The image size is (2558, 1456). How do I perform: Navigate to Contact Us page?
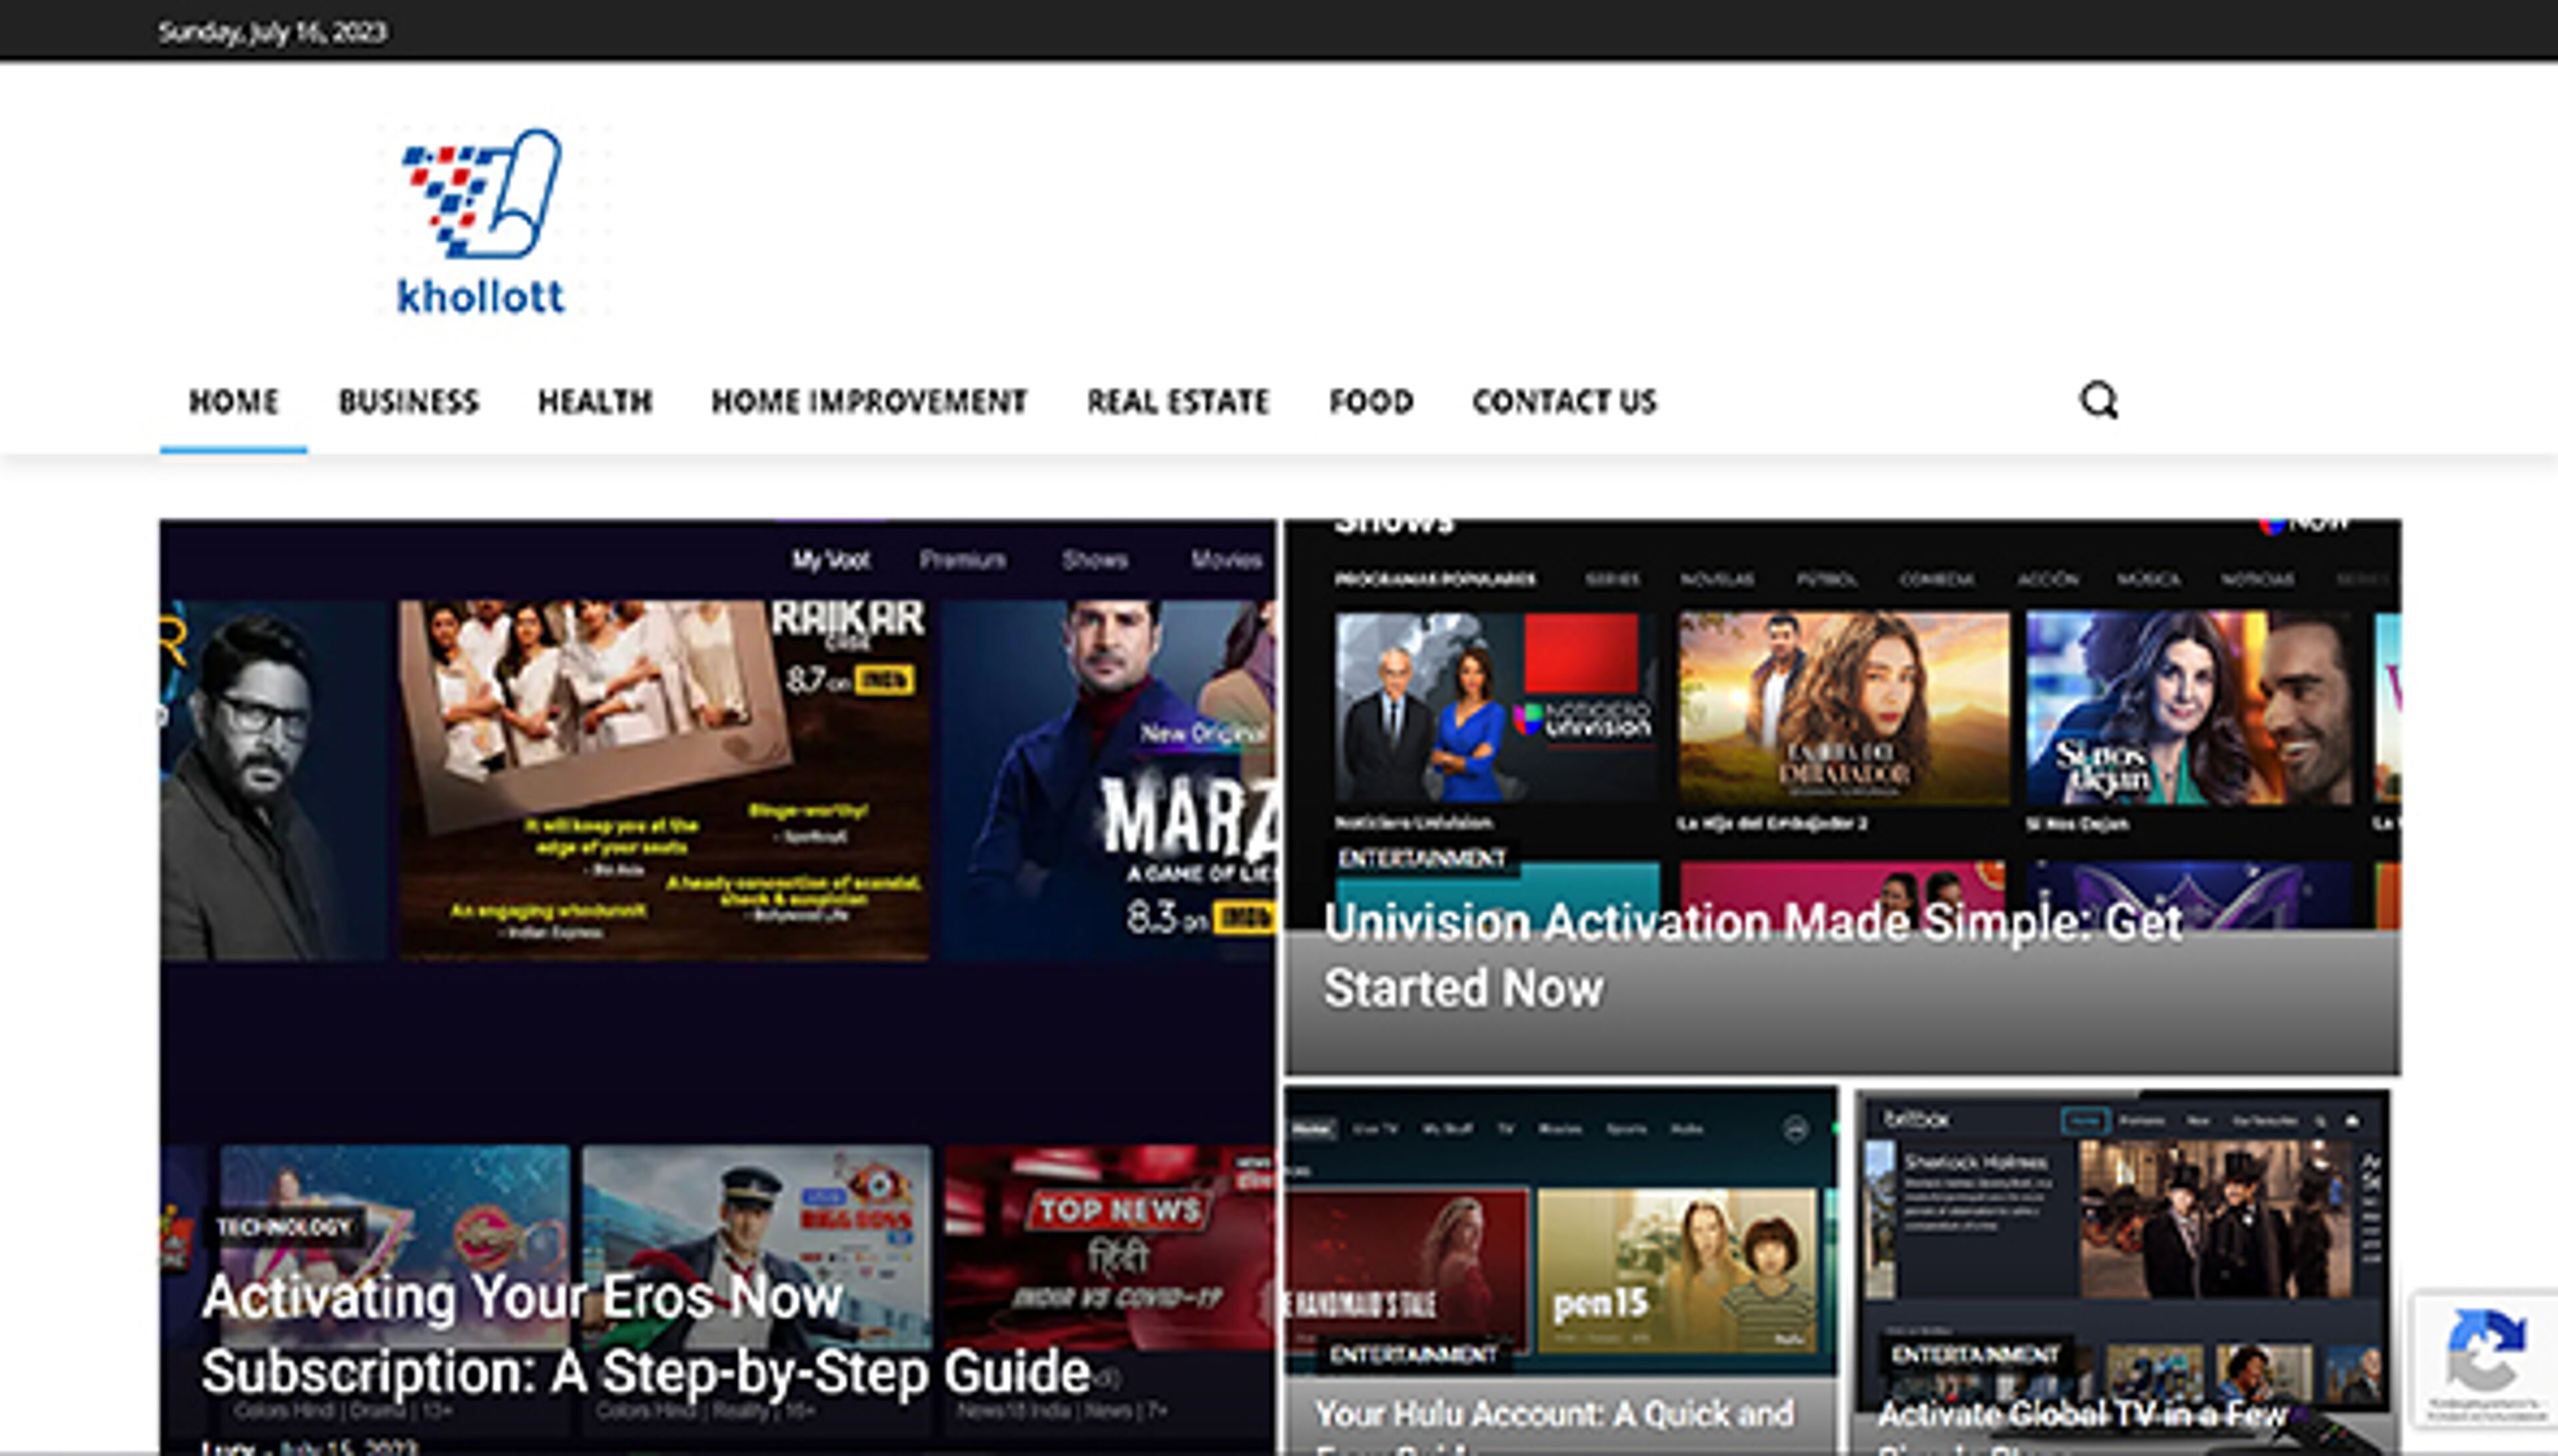pyautogui.click(x=1564, y=402)
